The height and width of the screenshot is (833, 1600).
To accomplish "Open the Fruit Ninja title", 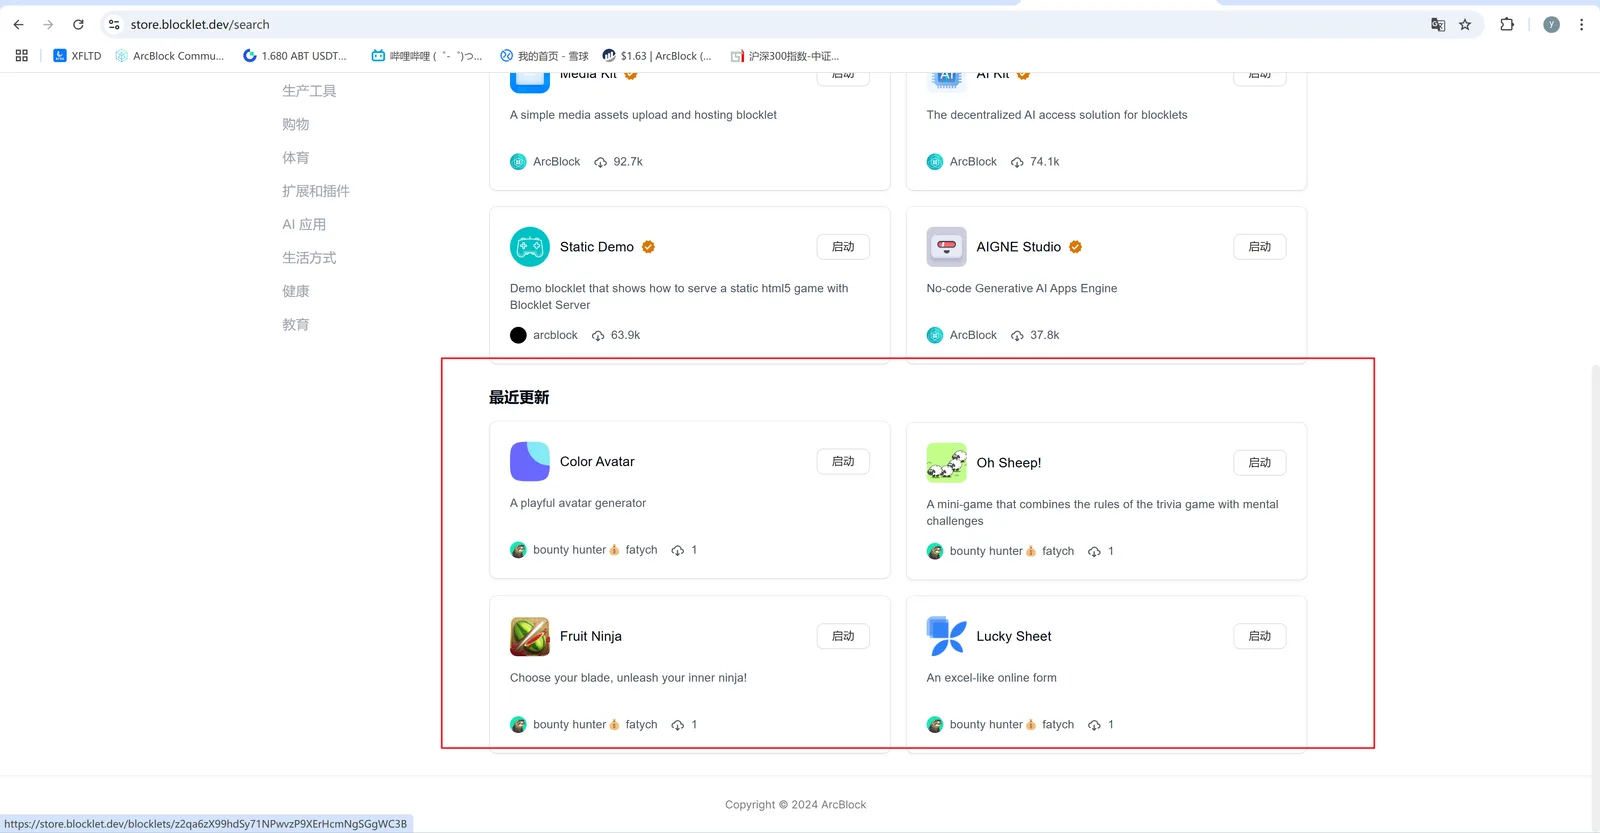I will (x=591, y=636).
